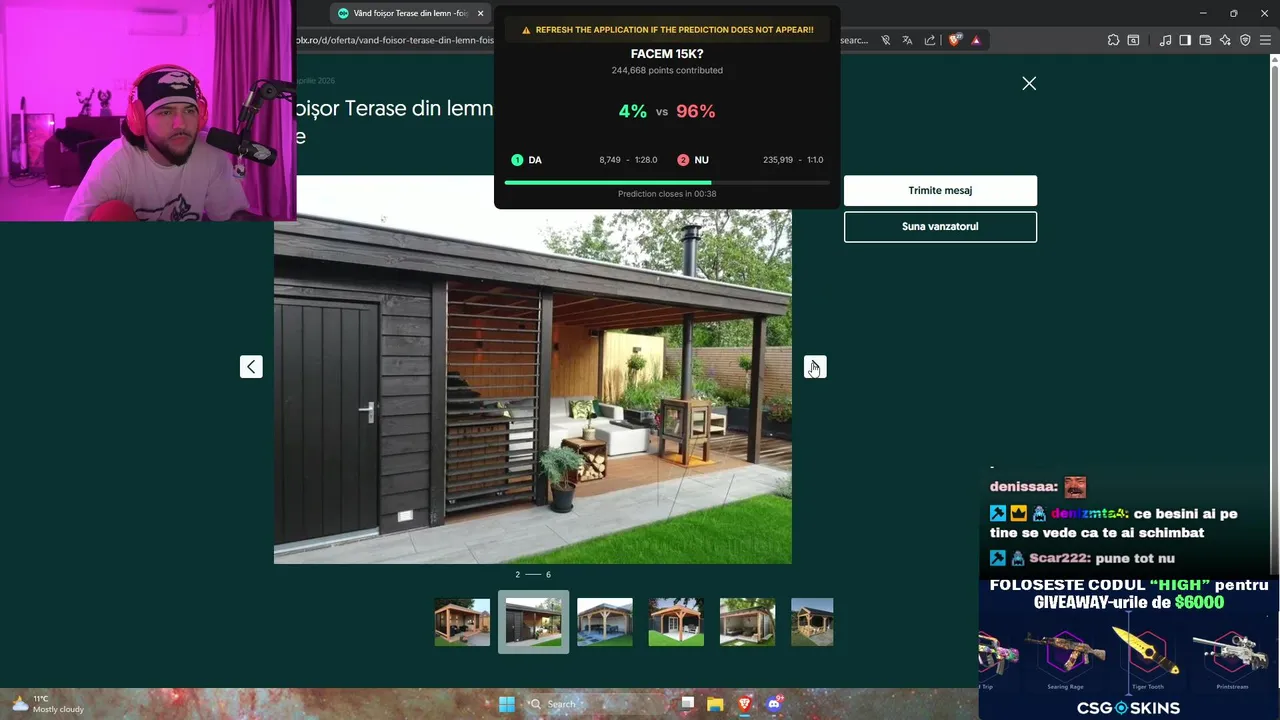Go to the next gallery photo

point(815,367)
